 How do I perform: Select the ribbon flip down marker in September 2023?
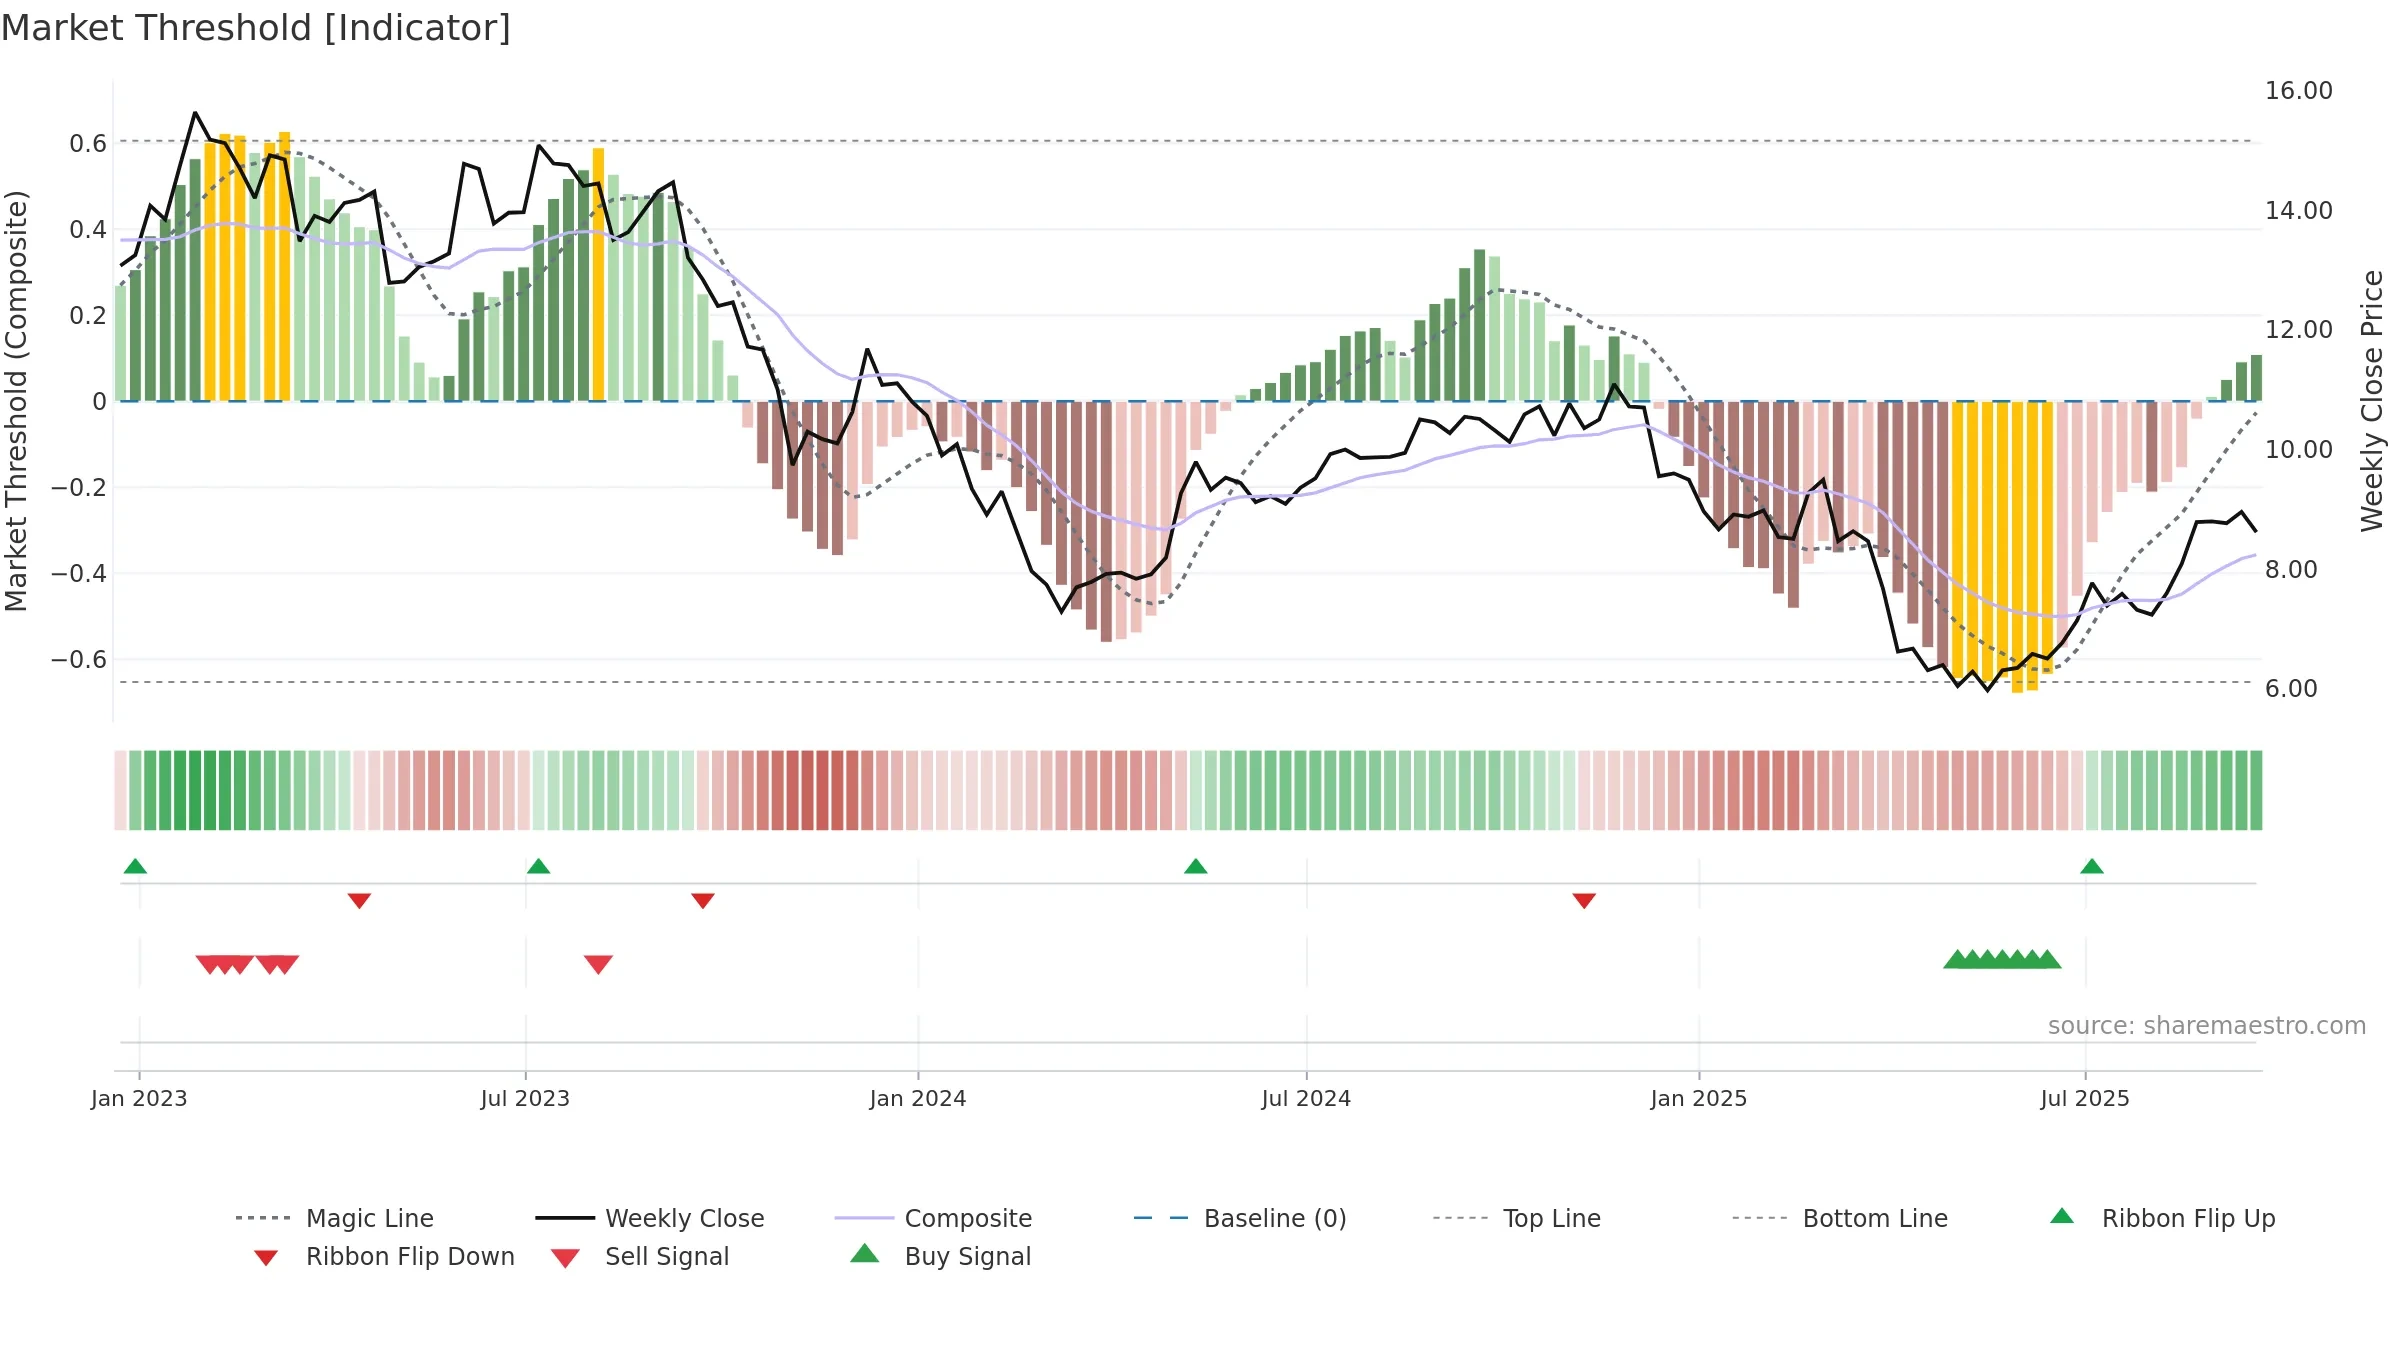(x=703, y=901)
